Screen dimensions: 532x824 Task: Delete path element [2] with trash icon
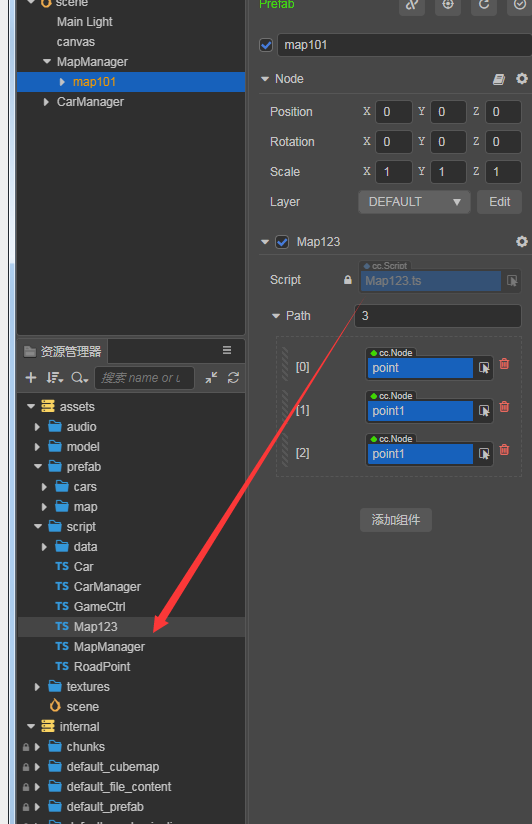tap(504, 450)
